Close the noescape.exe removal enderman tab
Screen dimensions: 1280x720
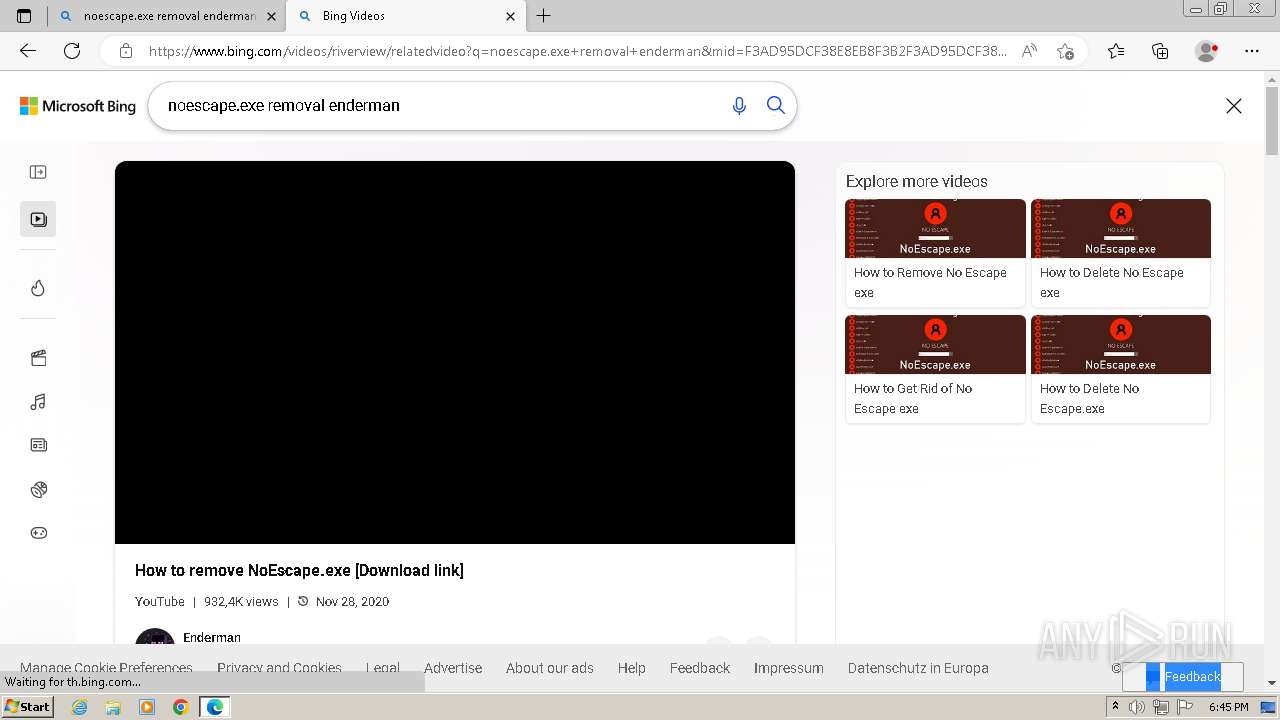tap(271, 16)
